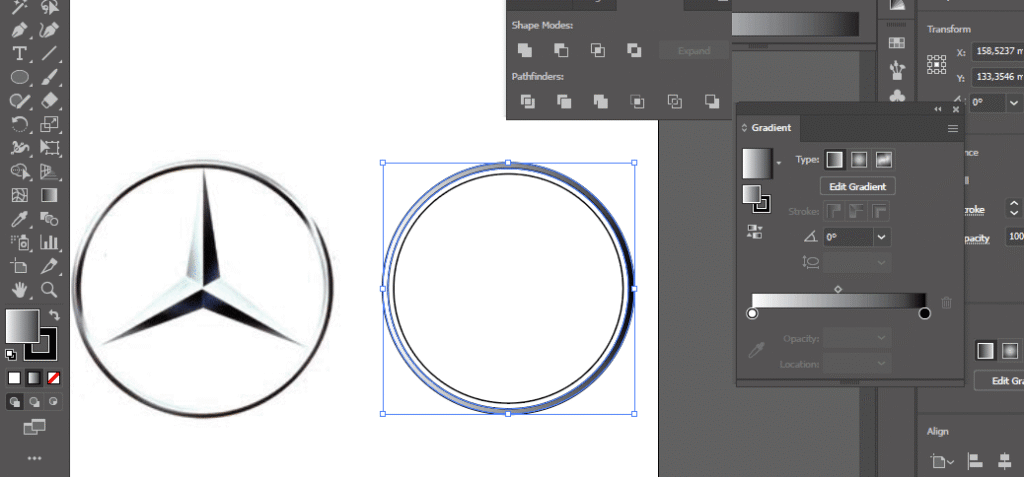Expand the gradient swatch preset dropdown arrow
Screen dimensions: 1024x477
(779, 161)
